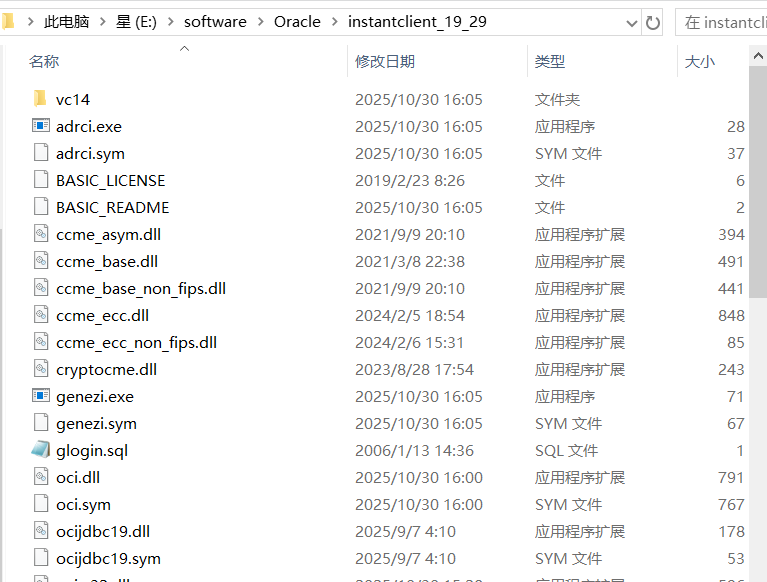Open the address bar history dropdown
Viewport: 767px width, 582px height.
[632, 23]
